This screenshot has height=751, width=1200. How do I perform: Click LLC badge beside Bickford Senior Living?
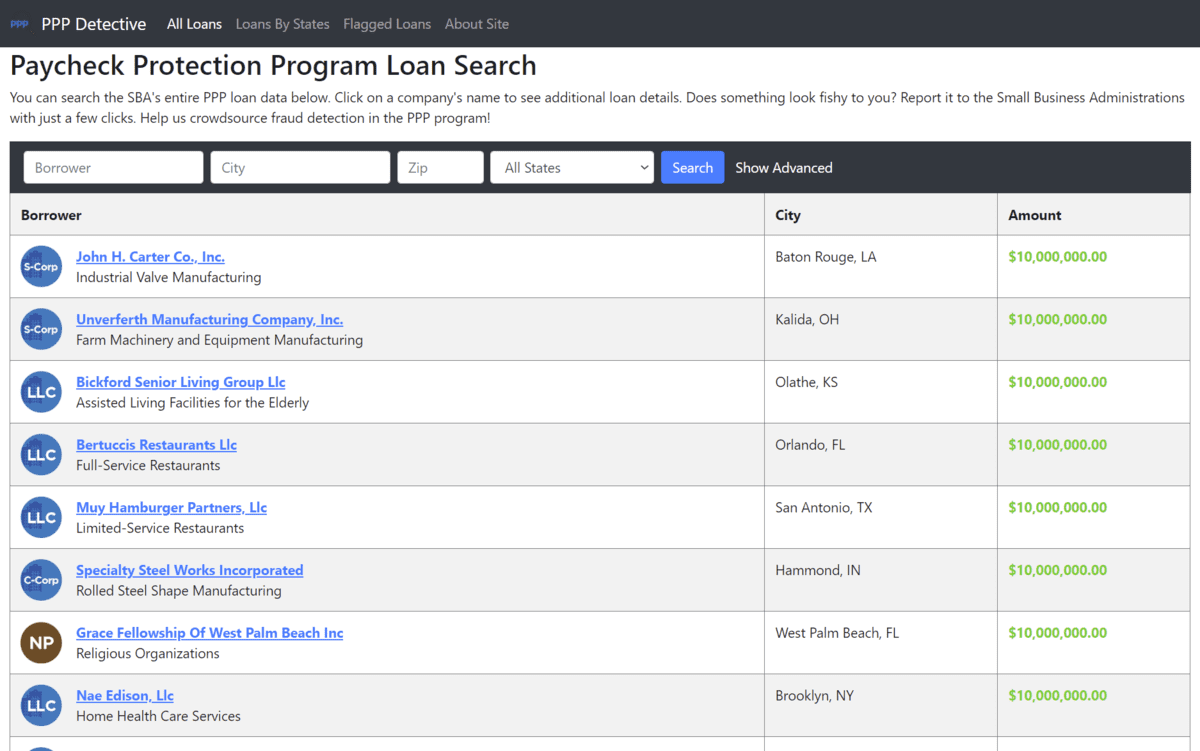coord(41,392)
